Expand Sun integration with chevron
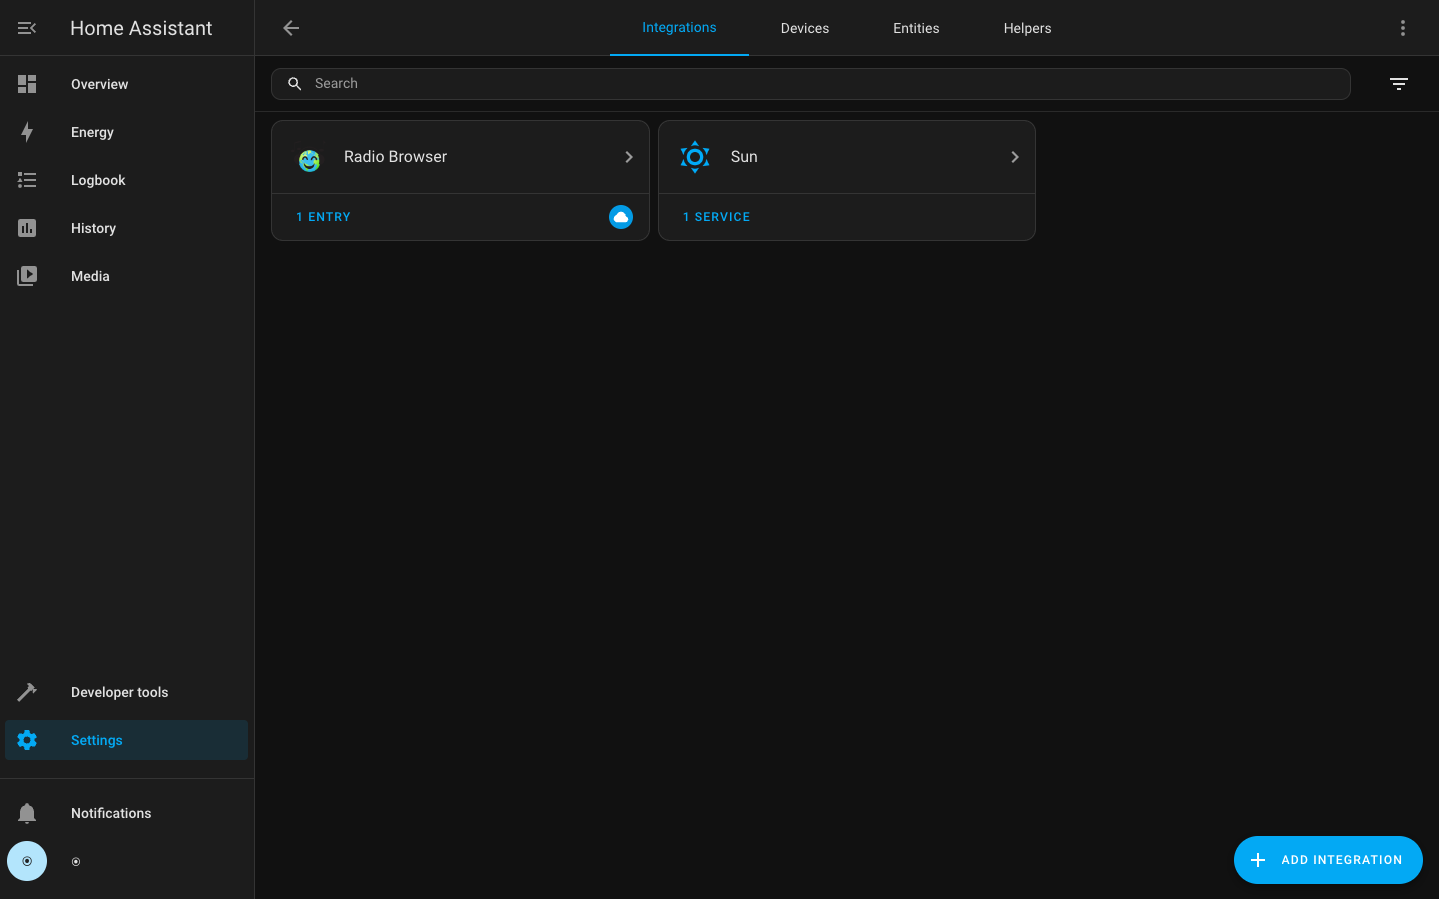 (x=1015, y=157)
